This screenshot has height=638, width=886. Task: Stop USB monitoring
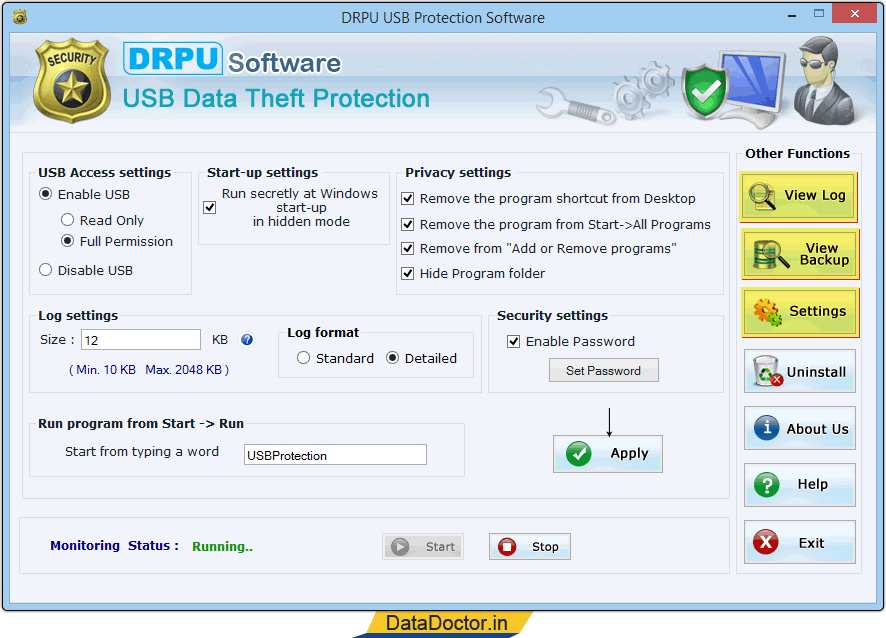(x=529, y=546)
